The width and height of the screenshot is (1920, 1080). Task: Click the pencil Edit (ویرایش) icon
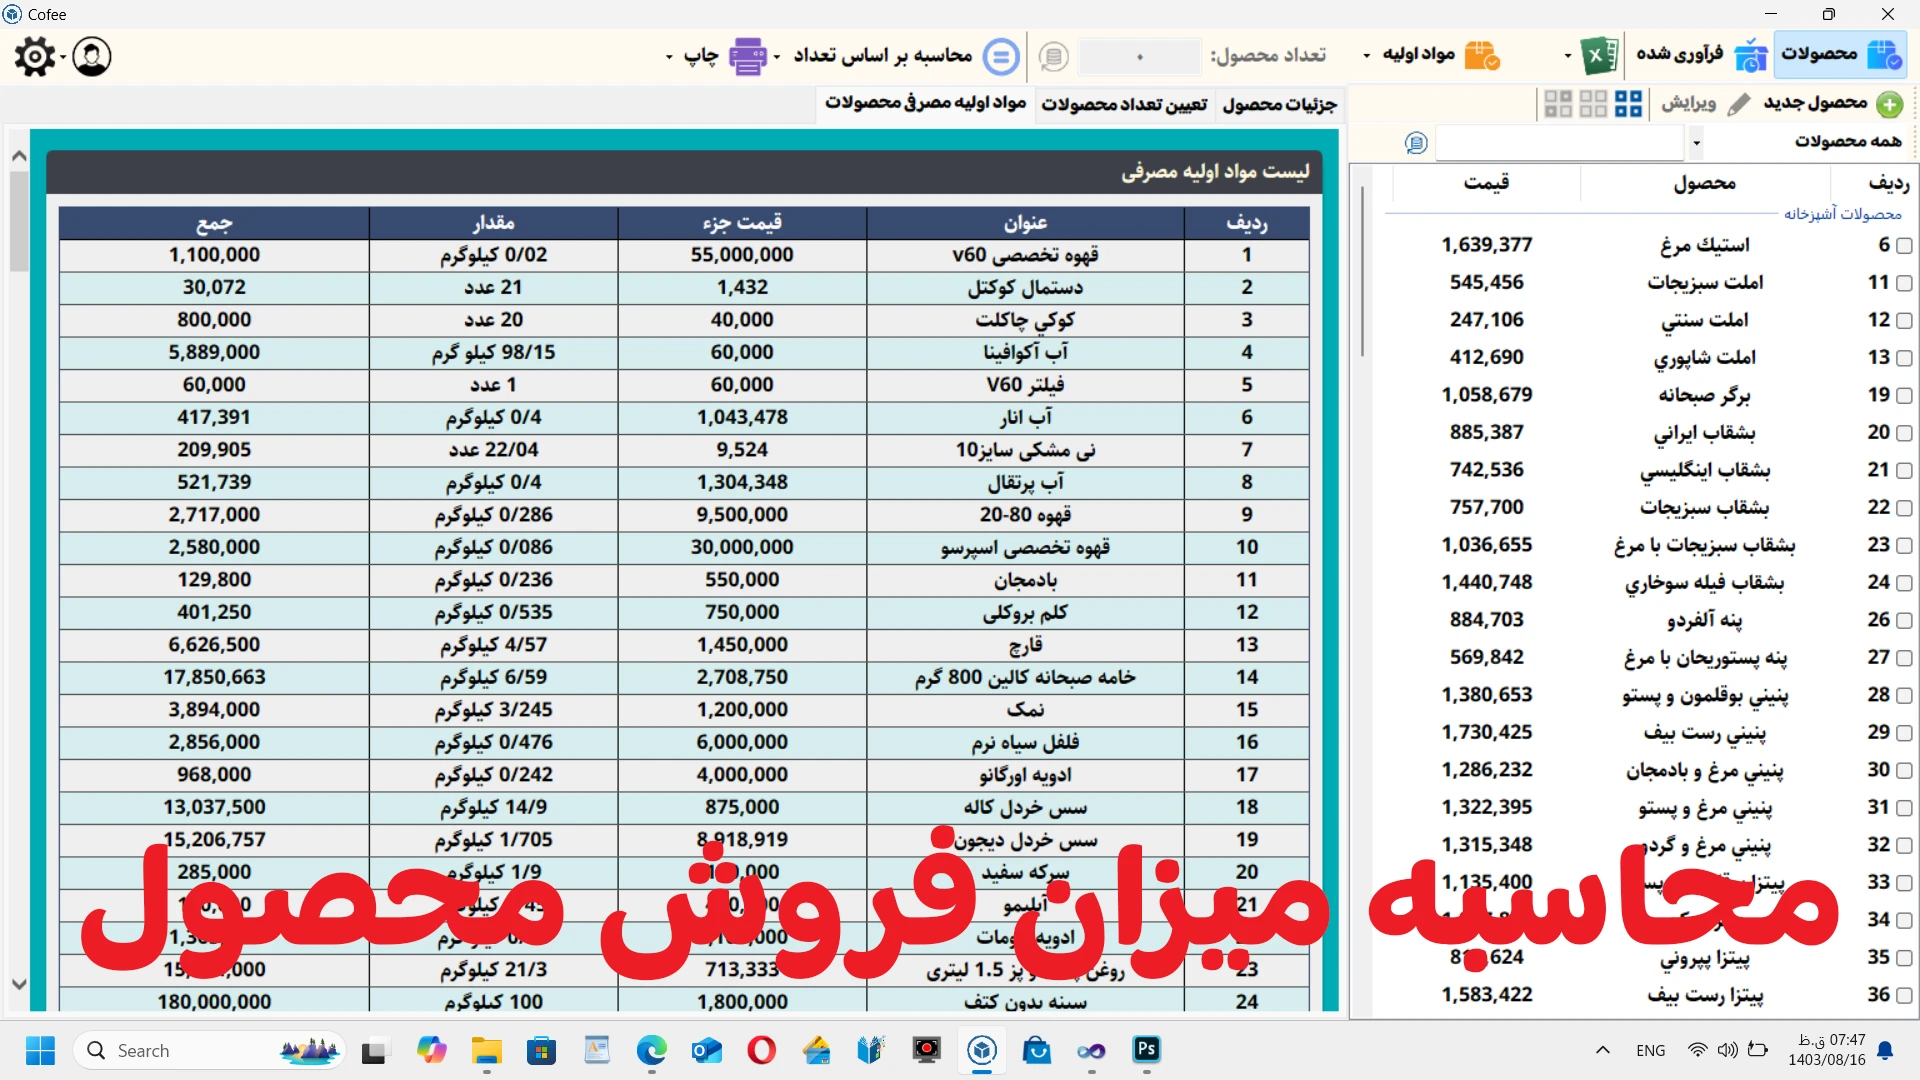point(1740,104)
